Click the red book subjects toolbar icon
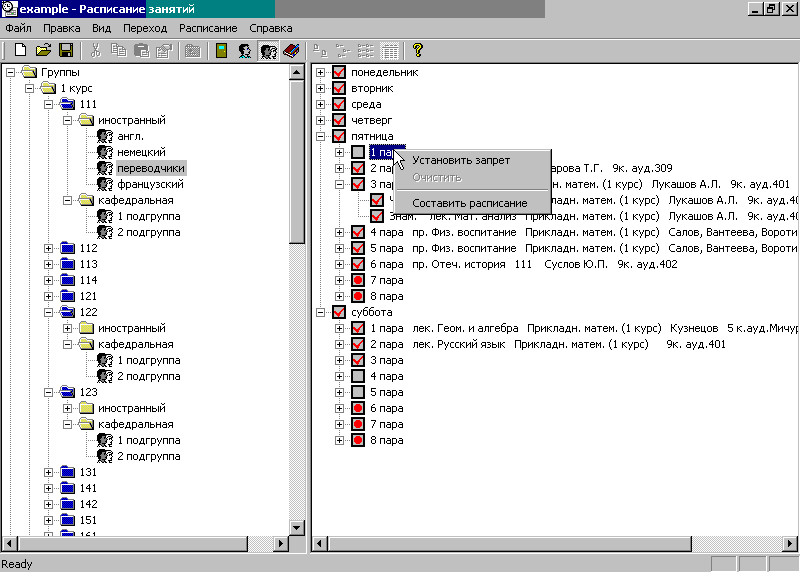Viewport: 800px width, 572px height. (291, 50)
